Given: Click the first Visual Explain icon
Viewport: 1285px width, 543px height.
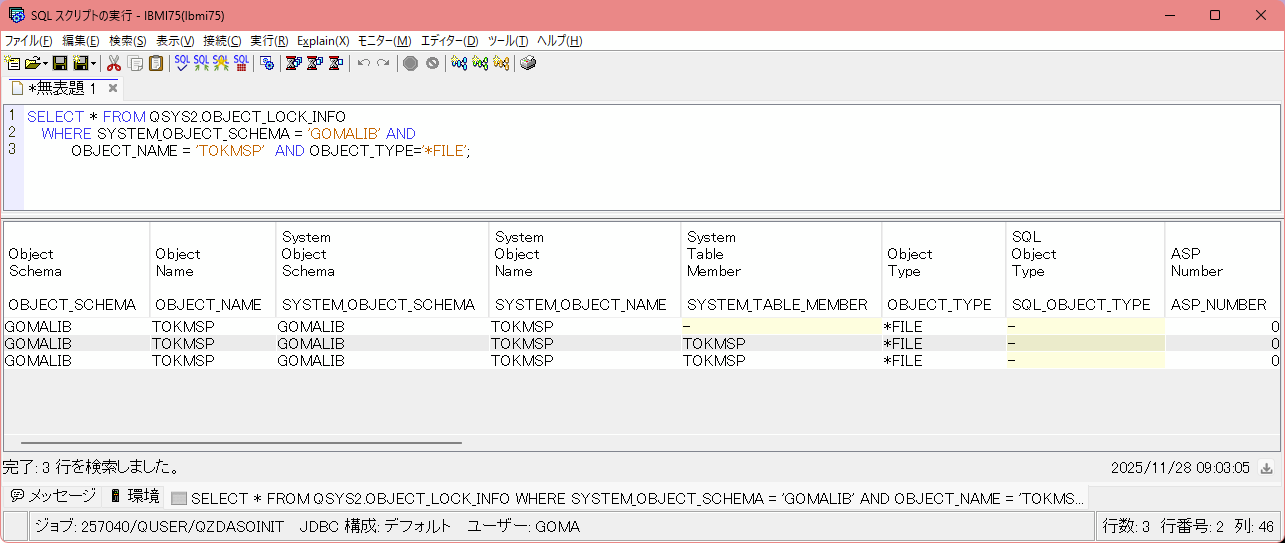Looking at the screenshot, I should [x=459, y=63].
